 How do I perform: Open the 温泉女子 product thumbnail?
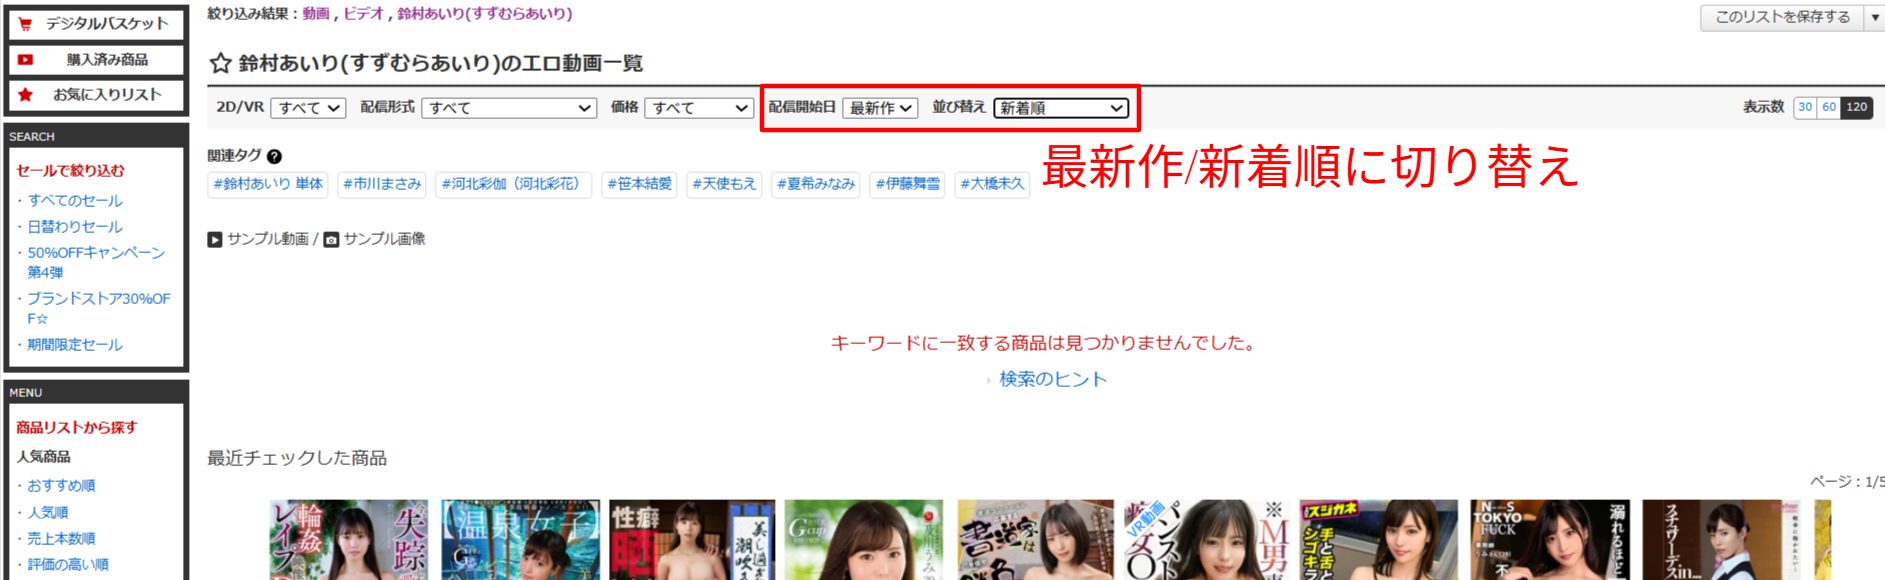521,540
